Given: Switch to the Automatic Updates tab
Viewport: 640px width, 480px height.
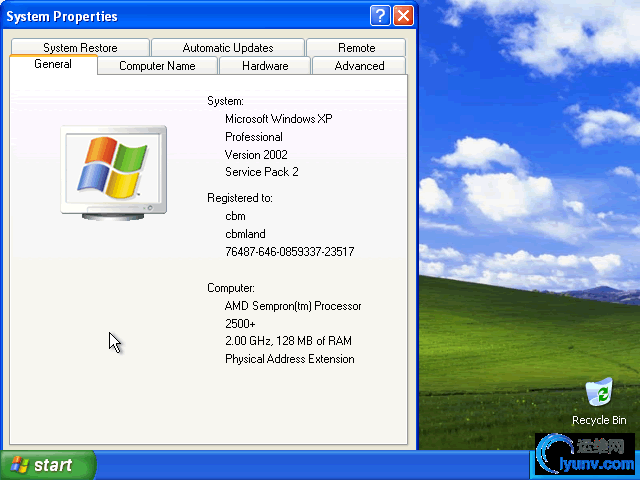Looking at the screenshot, I should point(228,47).
